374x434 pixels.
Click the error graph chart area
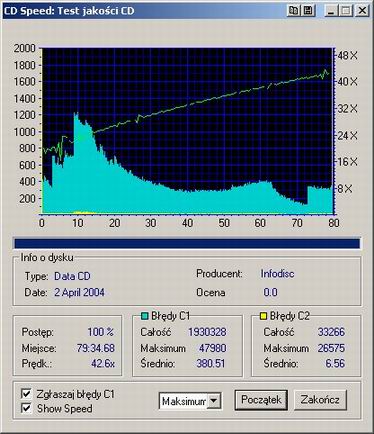[x=187, y=131]
